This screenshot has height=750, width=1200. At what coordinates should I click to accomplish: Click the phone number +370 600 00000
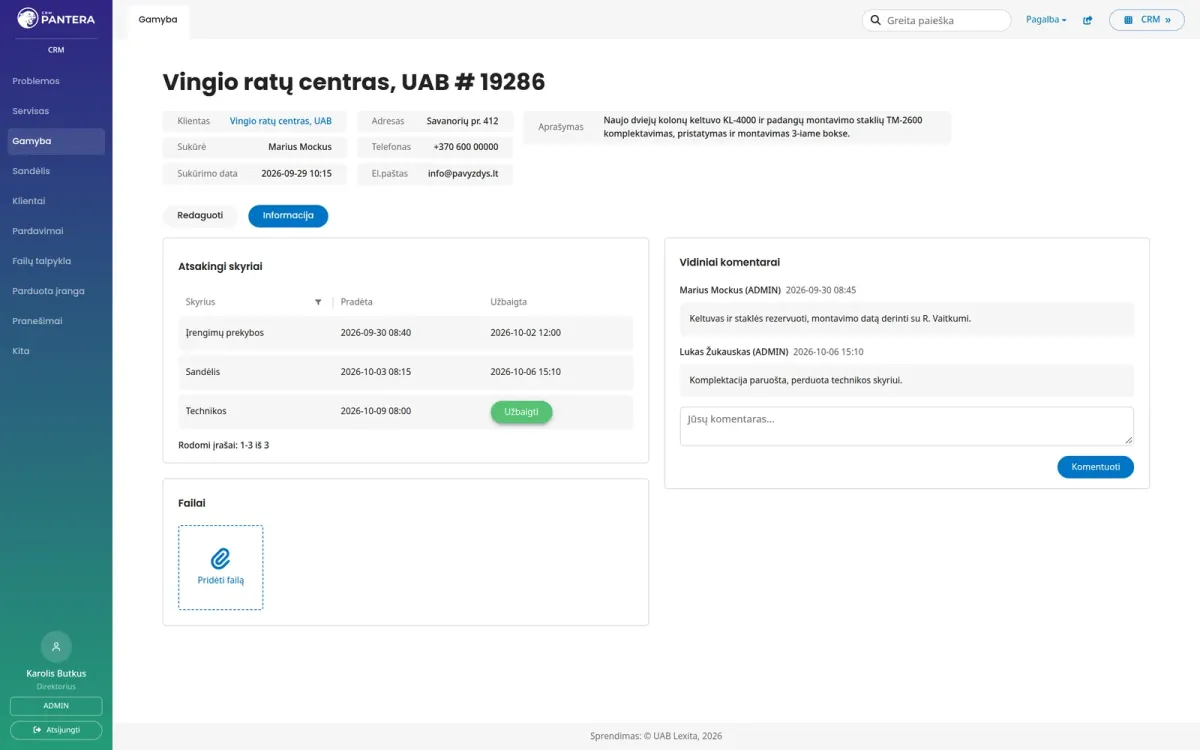pos(466,147)
